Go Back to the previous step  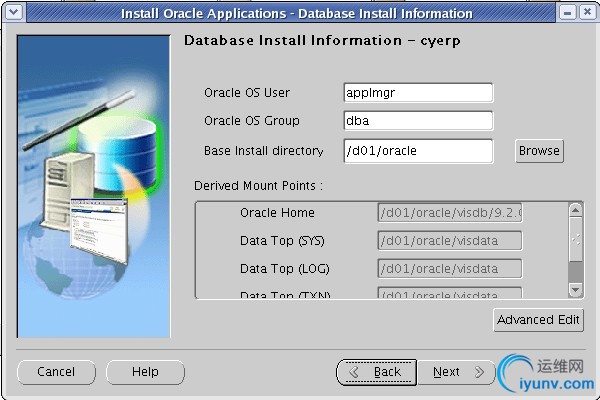[x=377, y=372]
